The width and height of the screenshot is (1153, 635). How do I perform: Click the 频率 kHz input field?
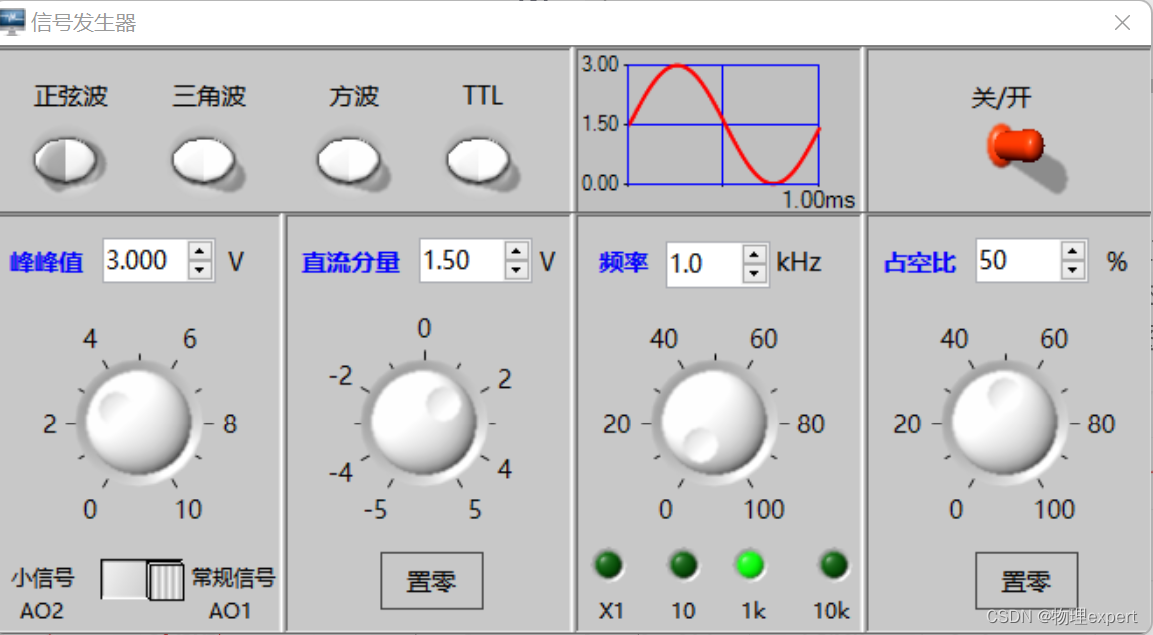(x=704, y=264)
